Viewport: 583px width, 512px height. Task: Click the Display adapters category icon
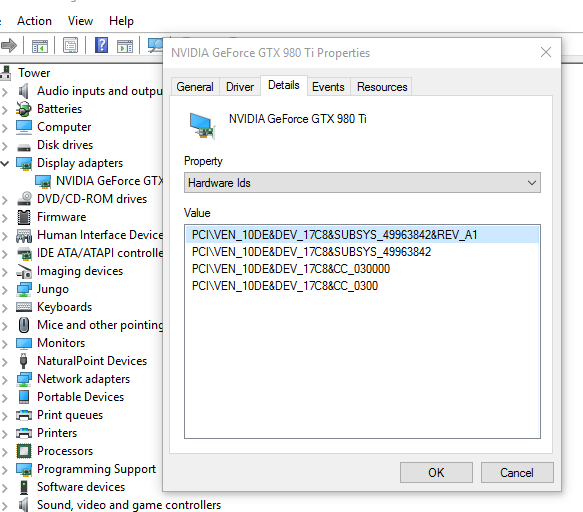pyautogui.click(x=24, y=163)
